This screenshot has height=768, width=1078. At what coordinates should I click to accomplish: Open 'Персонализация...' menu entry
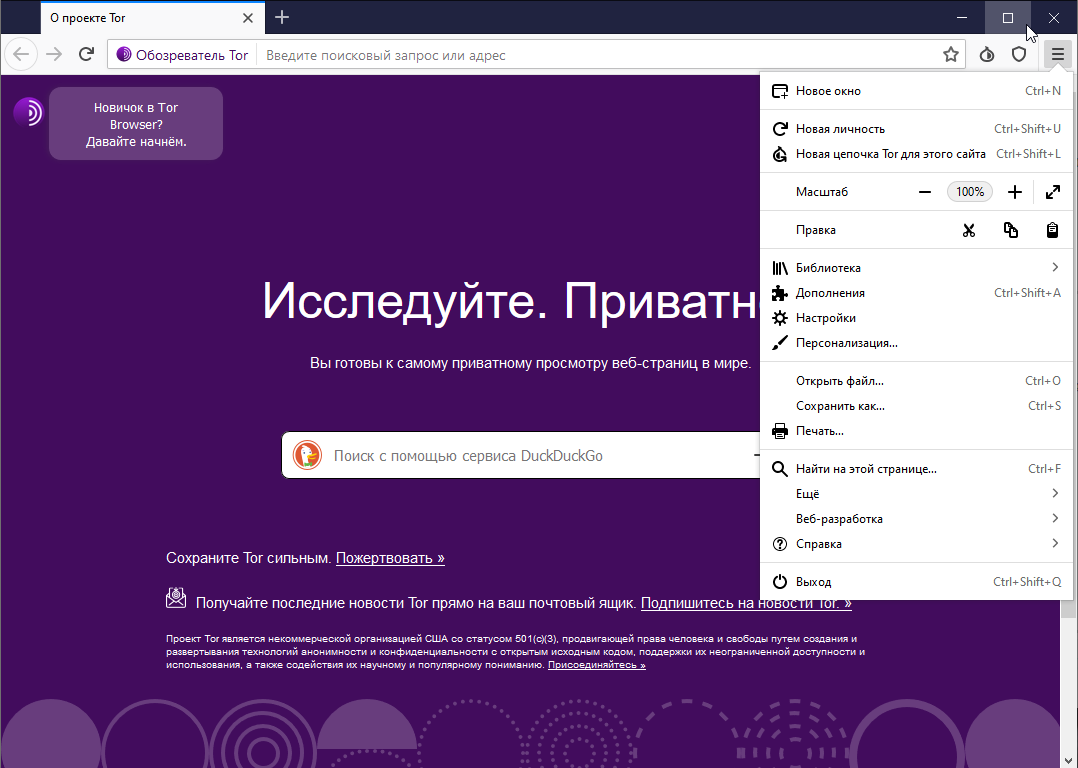click(x=916, y=343)
